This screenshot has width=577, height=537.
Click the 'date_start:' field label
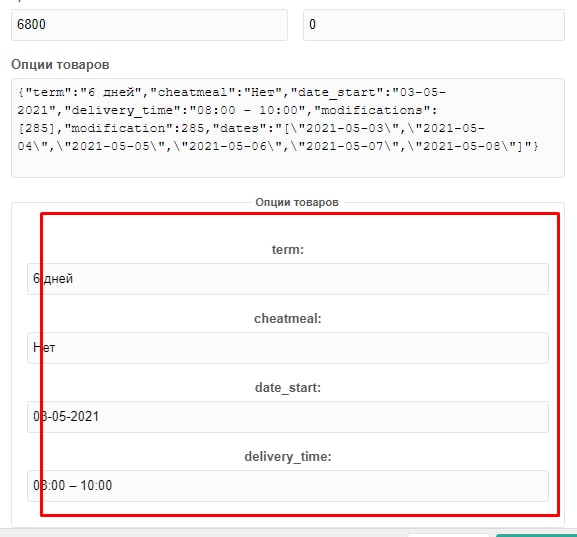(x=288, y=387)
